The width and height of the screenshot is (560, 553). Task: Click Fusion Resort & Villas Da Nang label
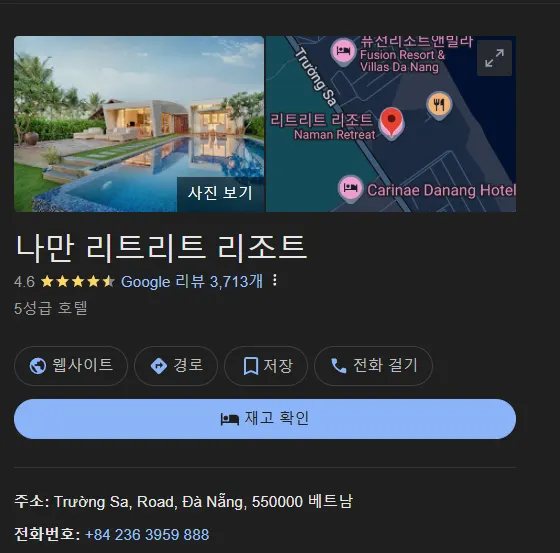[x=402, y=61]
